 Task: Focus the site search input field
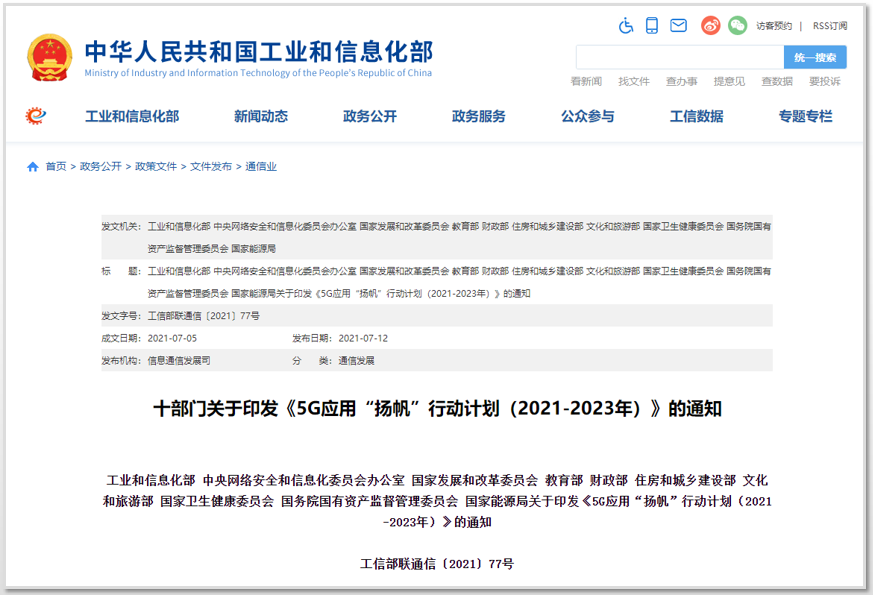(680, 57)
